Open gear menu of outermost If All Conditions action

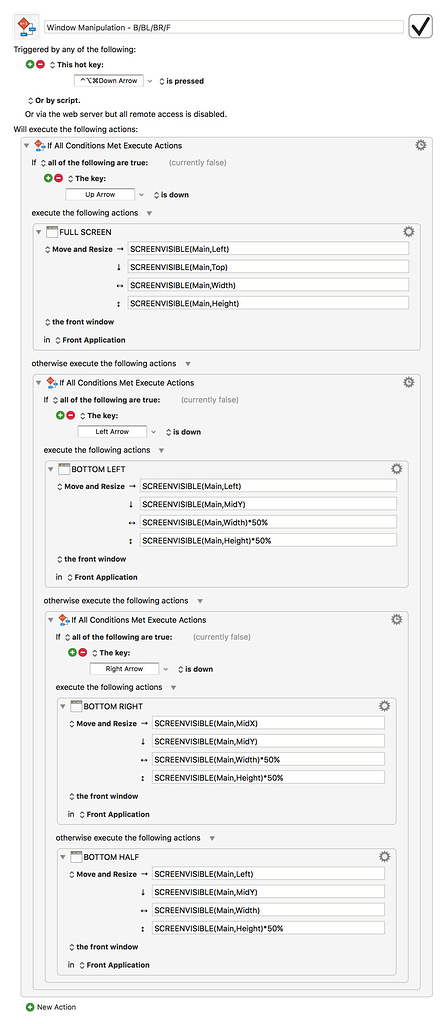point(420,145)
